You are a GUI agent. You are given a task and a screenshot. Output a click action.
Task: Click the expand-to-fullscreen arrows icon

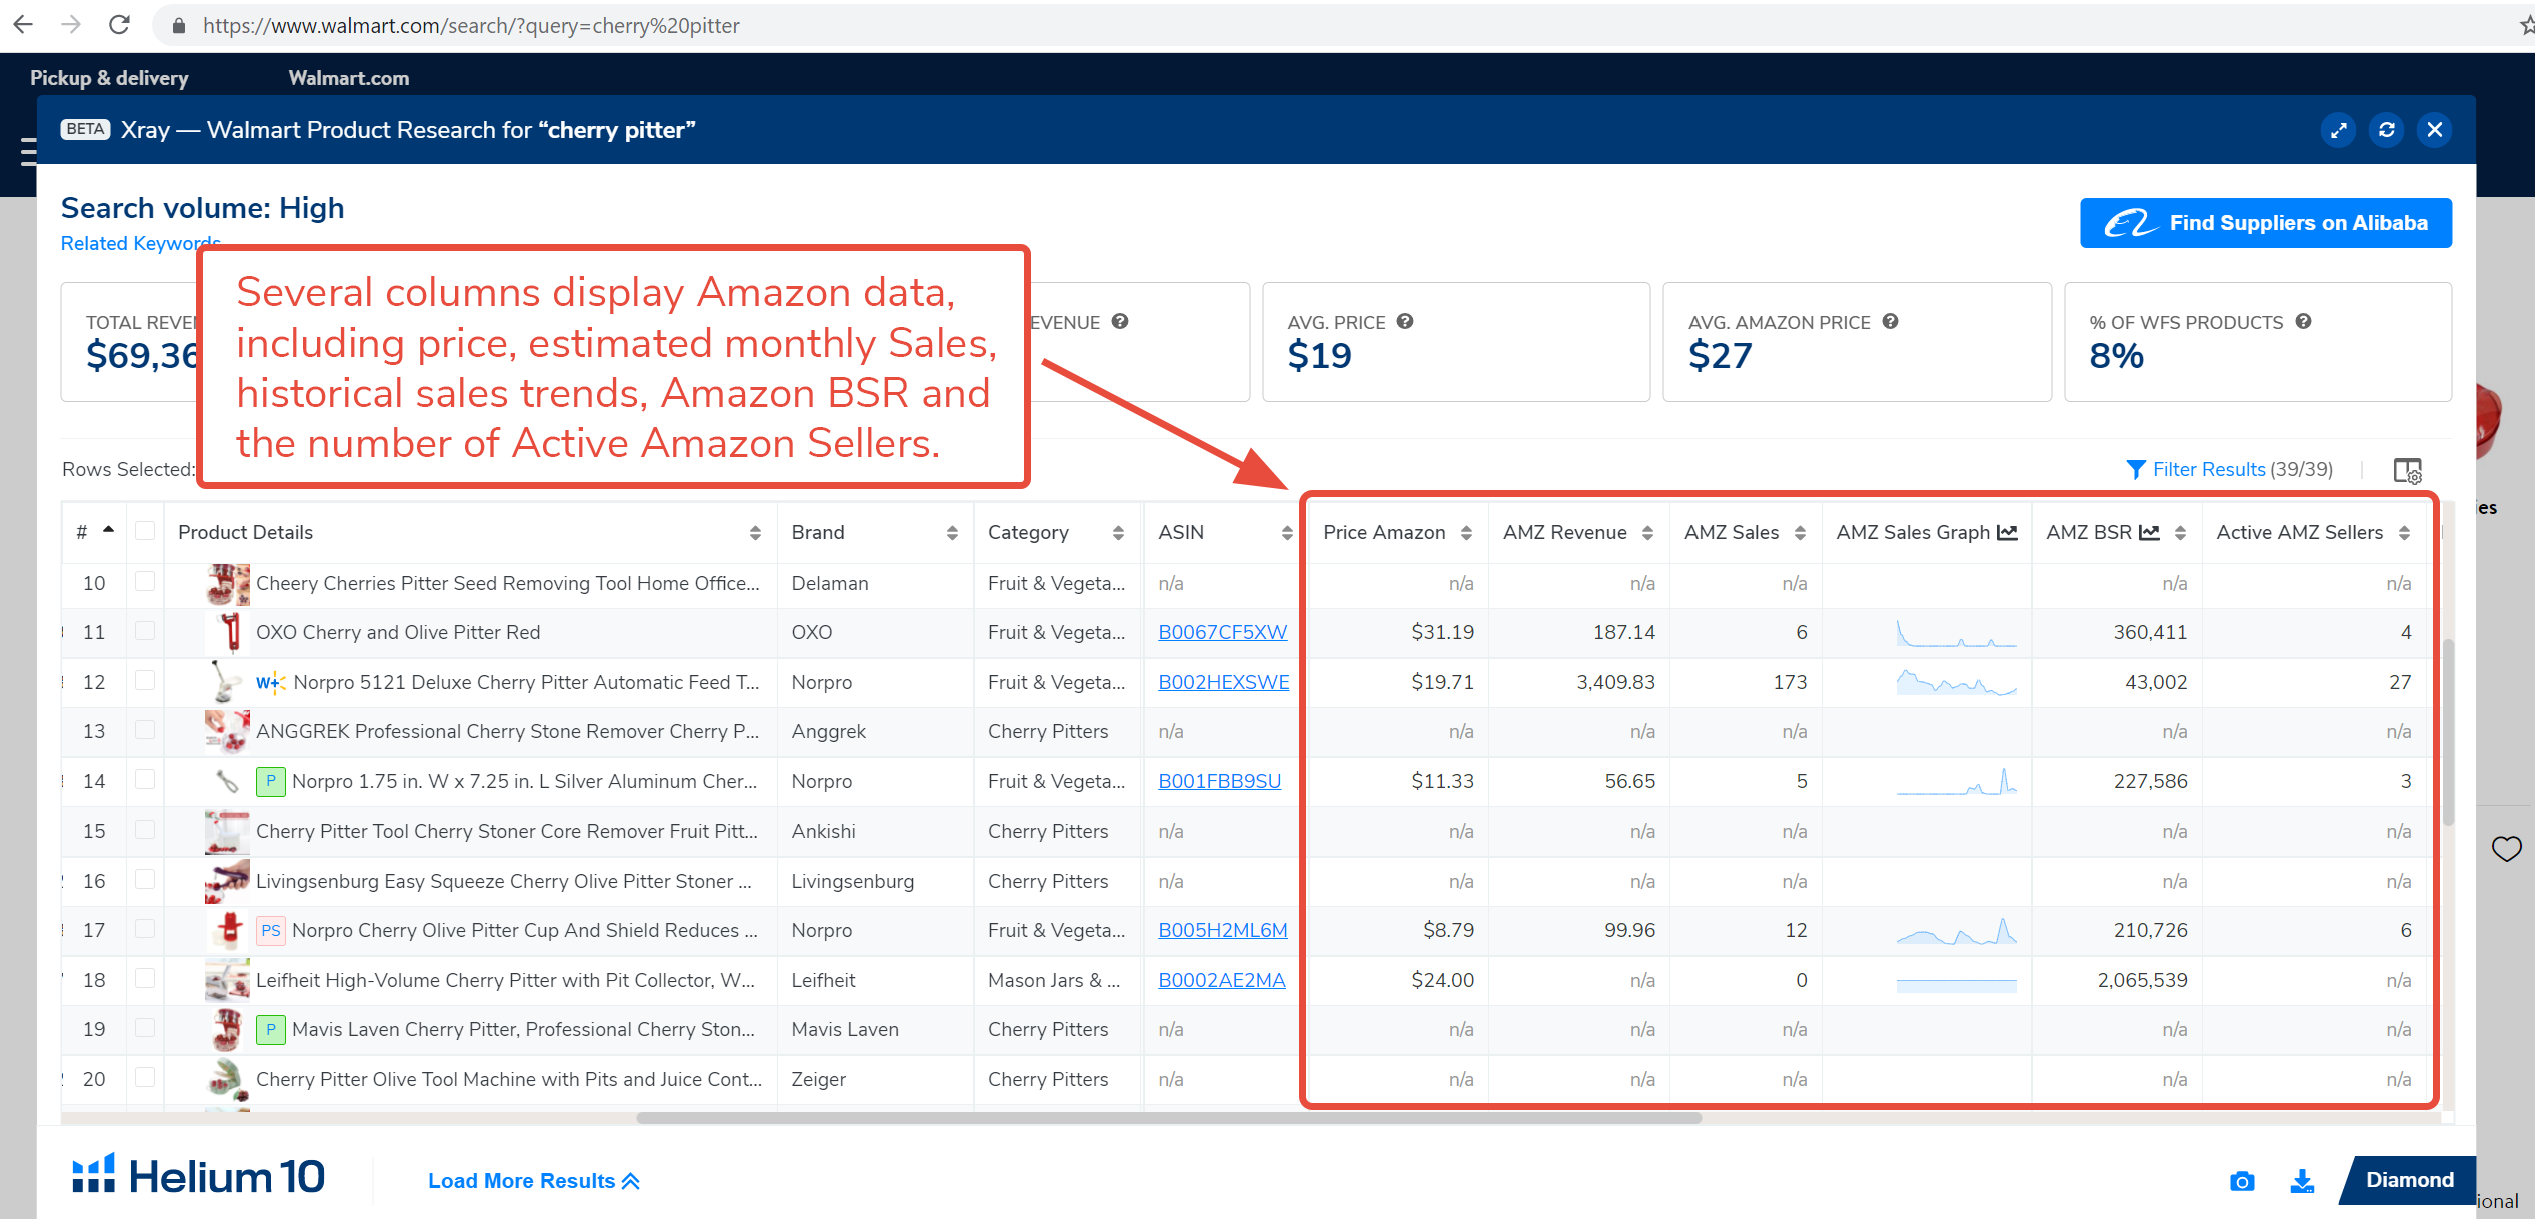tap(2338, 130)
